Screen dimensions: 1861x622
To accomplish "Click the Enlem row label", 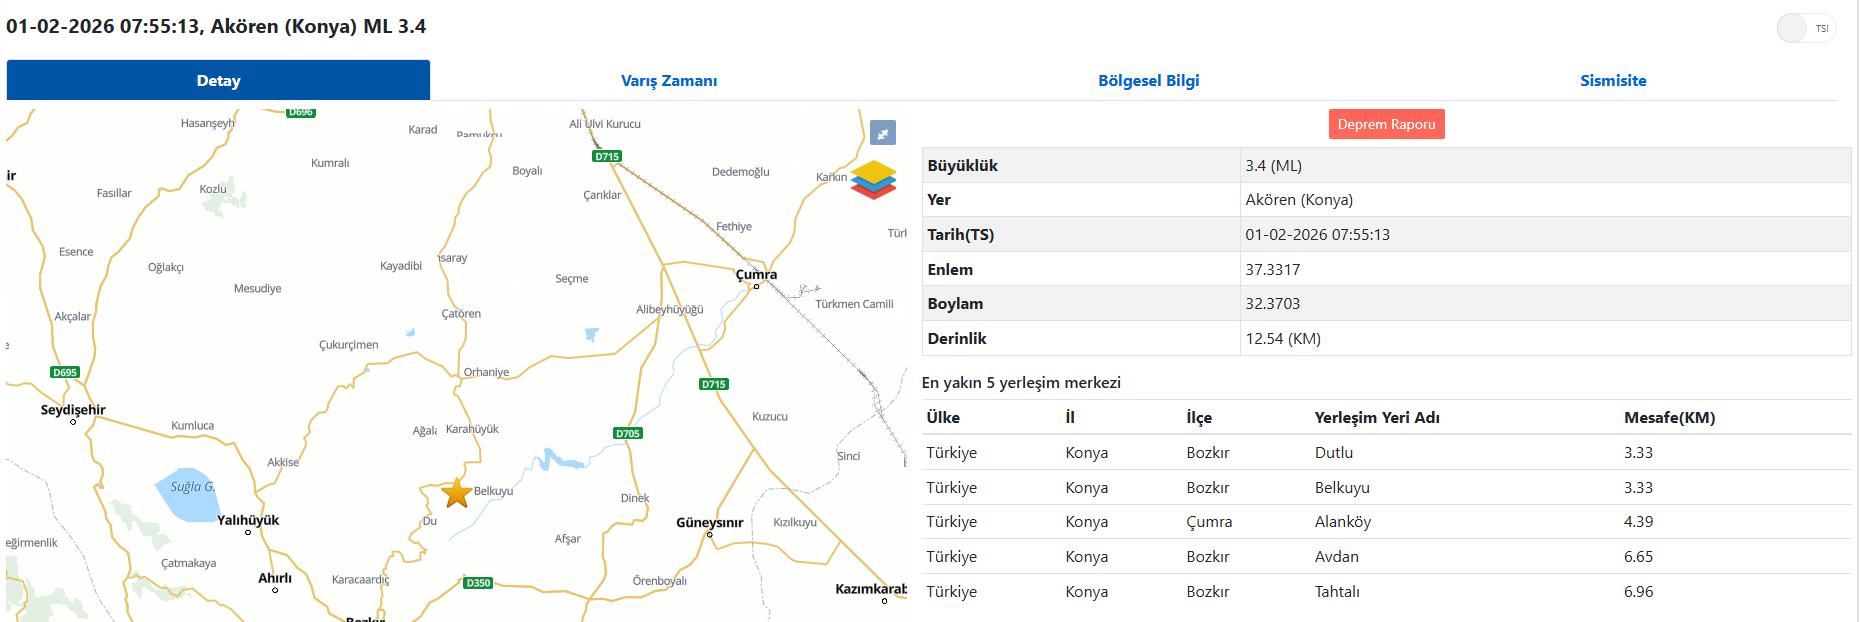I will [949, 270].
